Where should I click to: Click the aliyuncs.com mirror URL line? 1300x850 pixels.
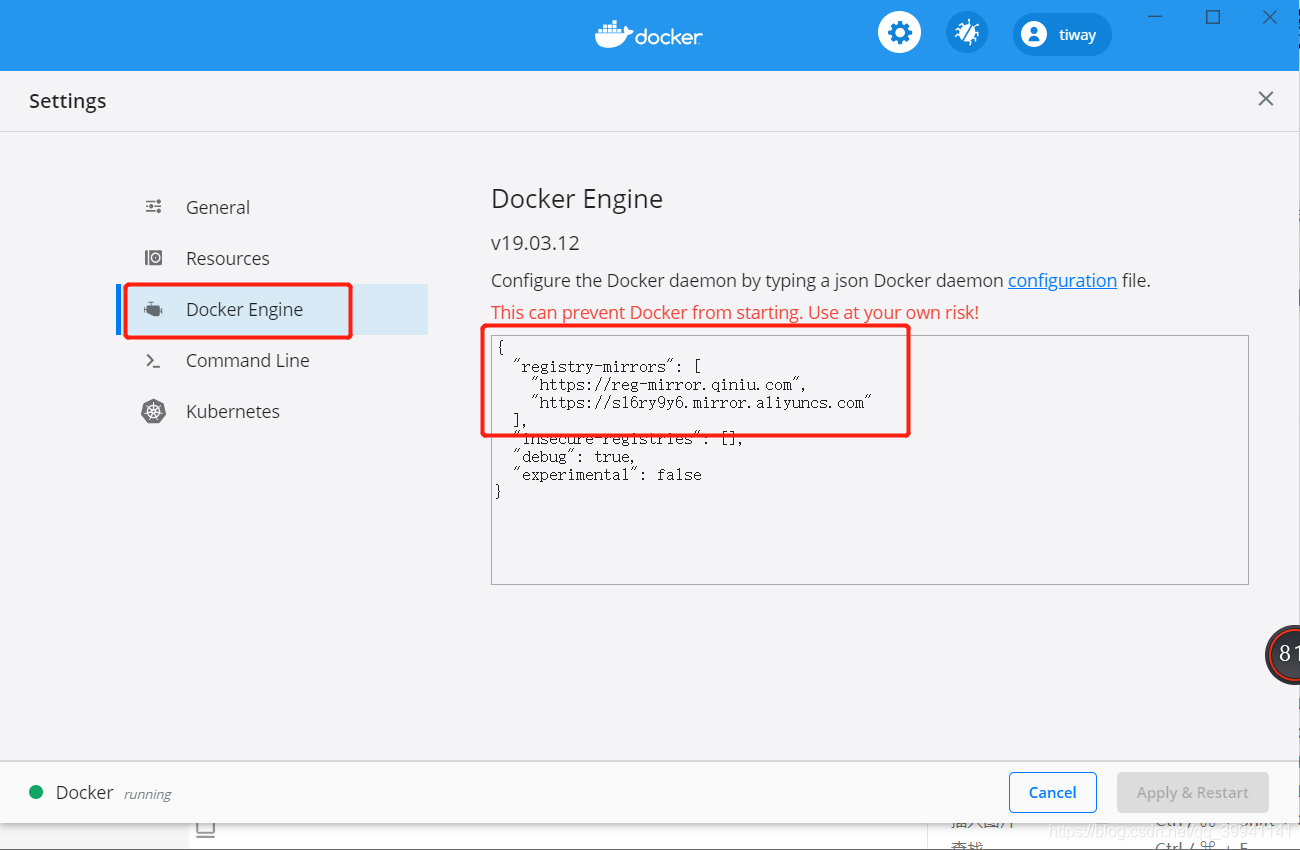(x=702, y=402)
